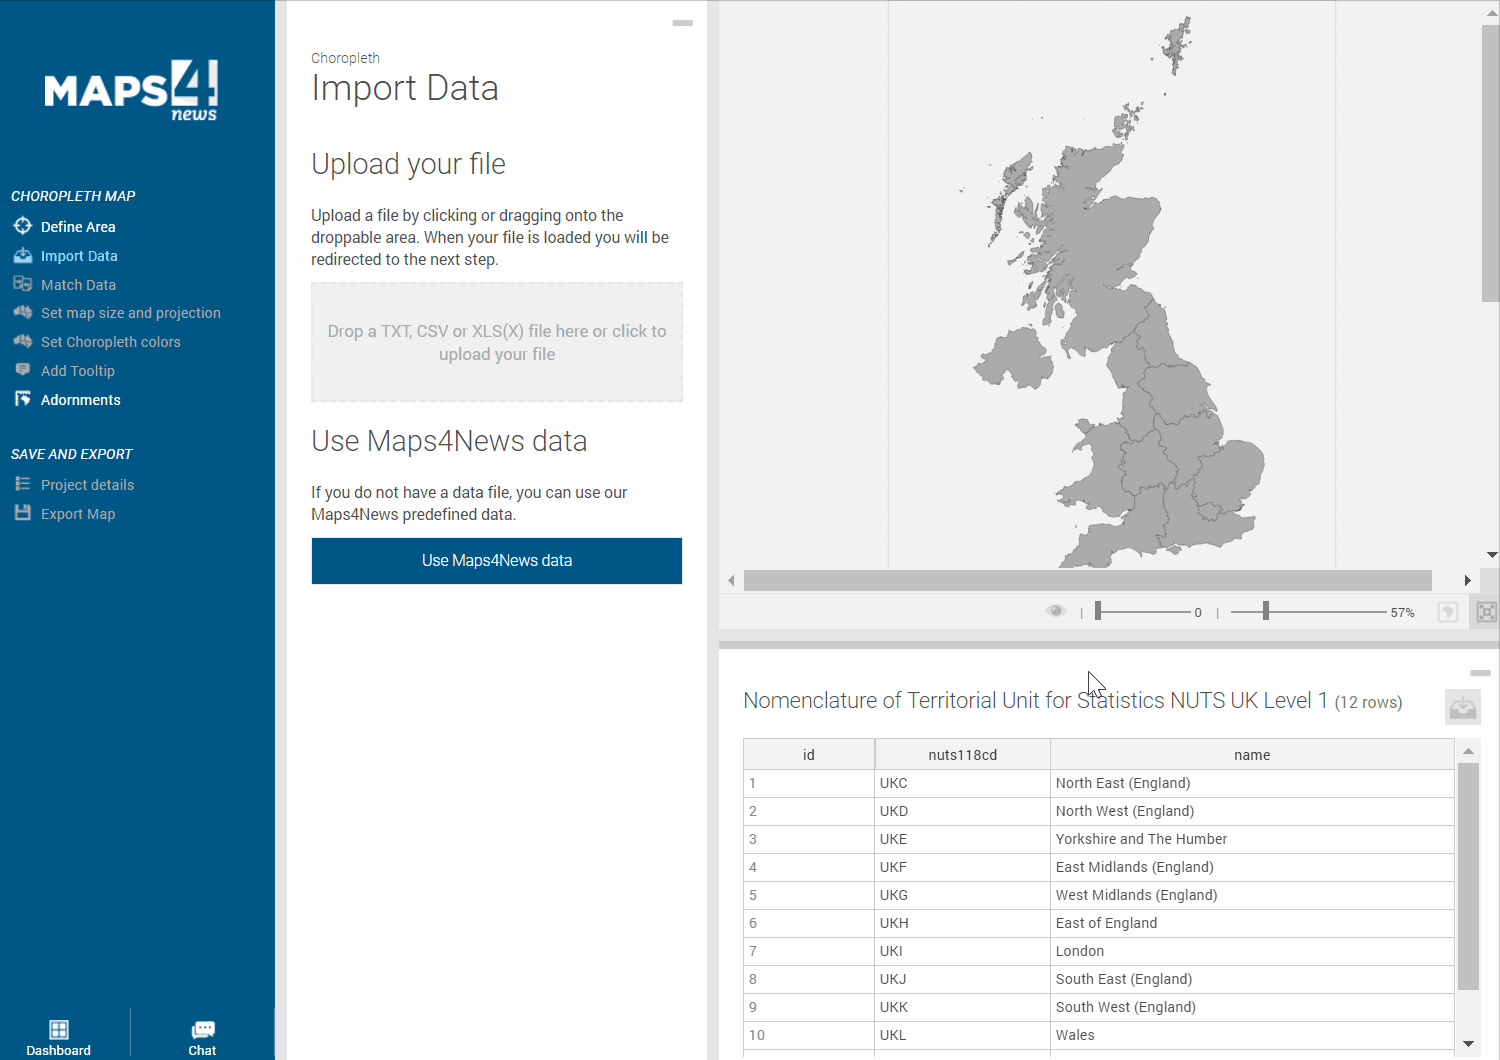Click the UKI code cell

(963, 951)
